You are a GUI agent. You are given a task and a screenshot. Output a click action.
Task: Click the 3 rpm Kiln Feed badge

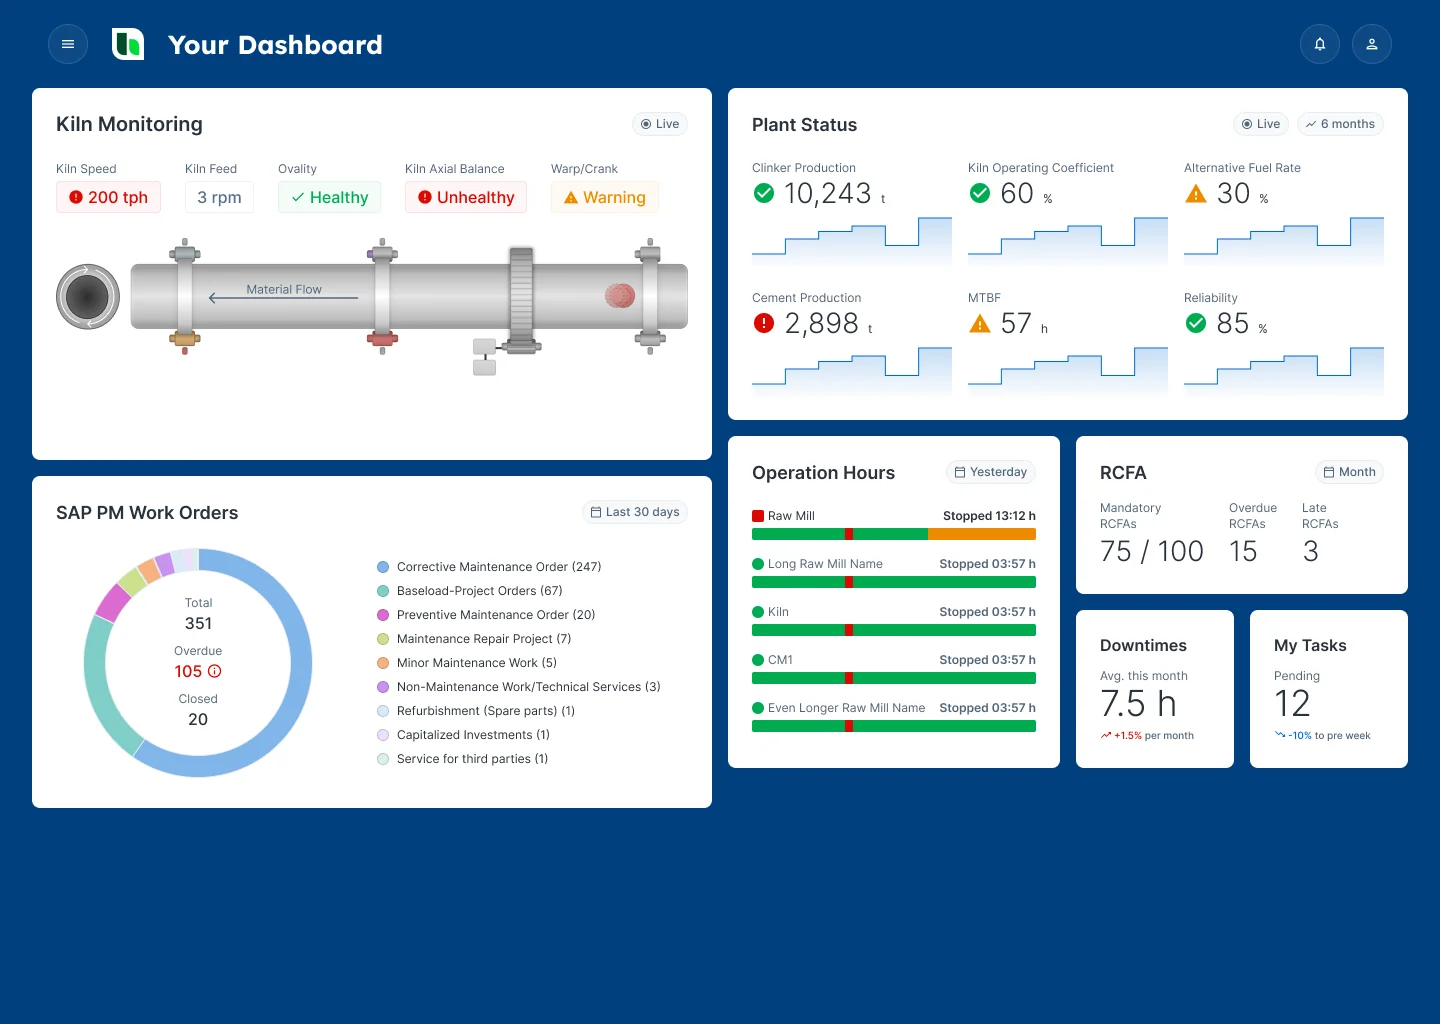[219, 197]
